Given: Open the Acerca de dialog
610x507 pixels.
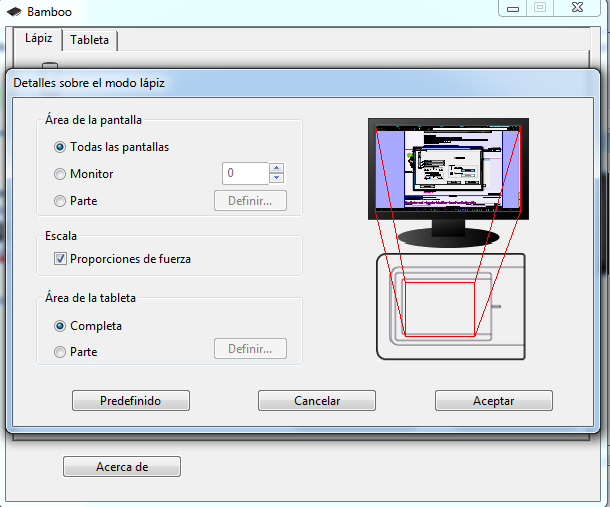Looking at the screenshot, I should pos(122,467).
